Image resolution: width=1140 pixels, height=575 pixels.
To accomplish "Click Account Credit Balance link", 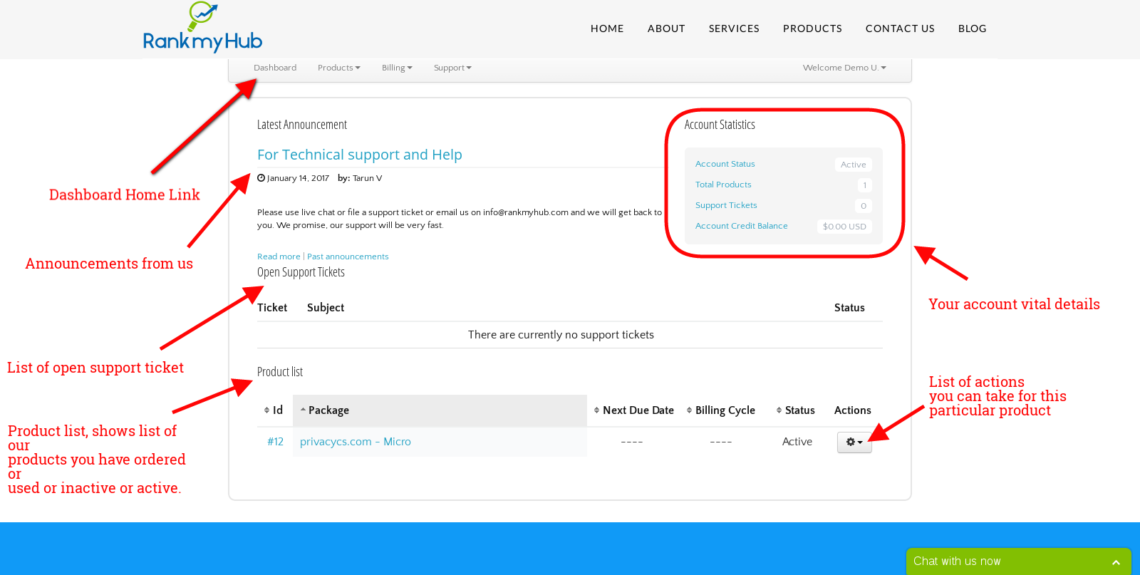I will tap(741, 226).
